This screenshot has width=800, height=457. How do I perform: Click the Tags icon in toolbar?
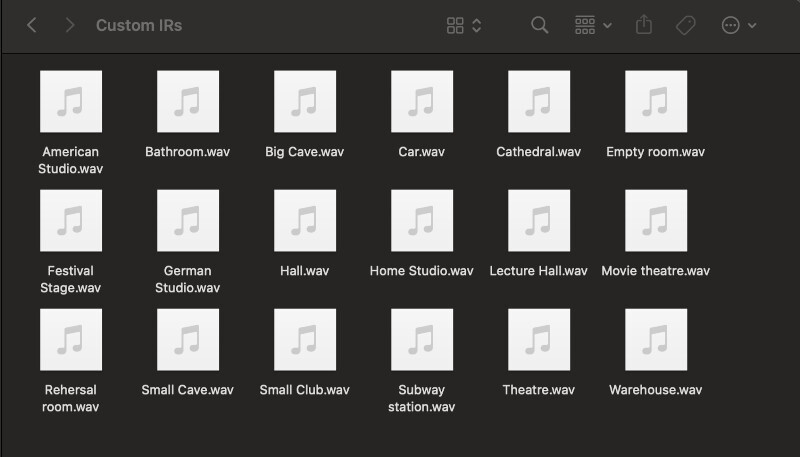[x=686, y=25]
